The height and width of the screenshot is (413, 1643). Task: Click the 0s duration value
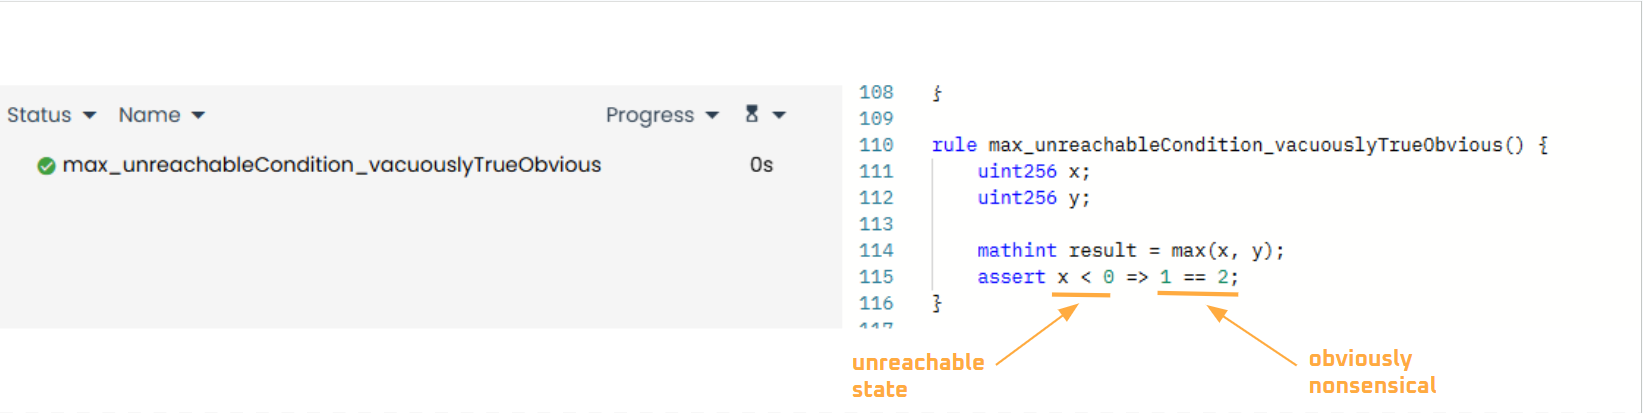point(761,165)
